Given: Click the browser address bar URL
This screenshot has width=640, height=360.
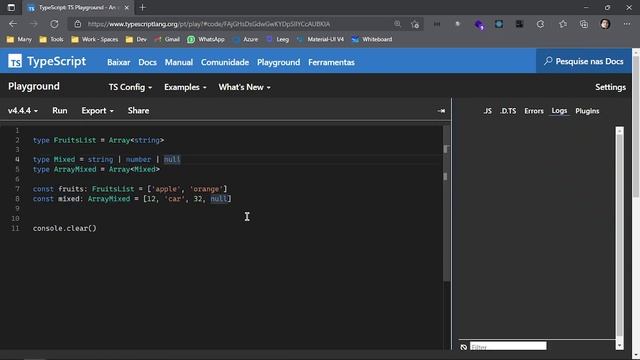Looking at the screenshot, I should tap(209, 24).
